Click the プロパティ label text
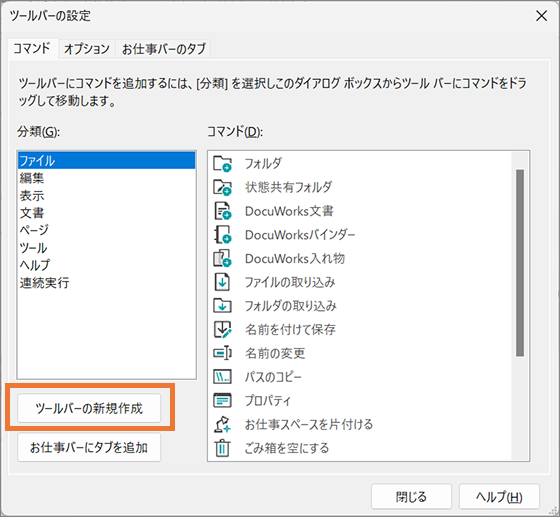 (x=268, y=400)
